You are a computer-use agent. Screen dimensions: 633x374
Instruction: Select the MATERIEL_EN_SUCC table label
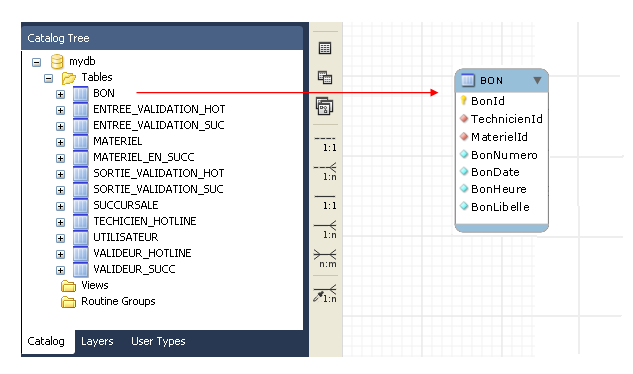(x=144, y=157)
